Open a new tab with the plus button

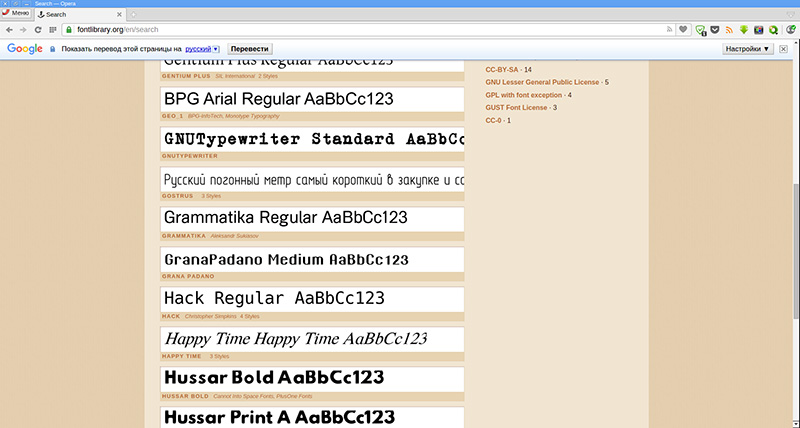point(134,15)
